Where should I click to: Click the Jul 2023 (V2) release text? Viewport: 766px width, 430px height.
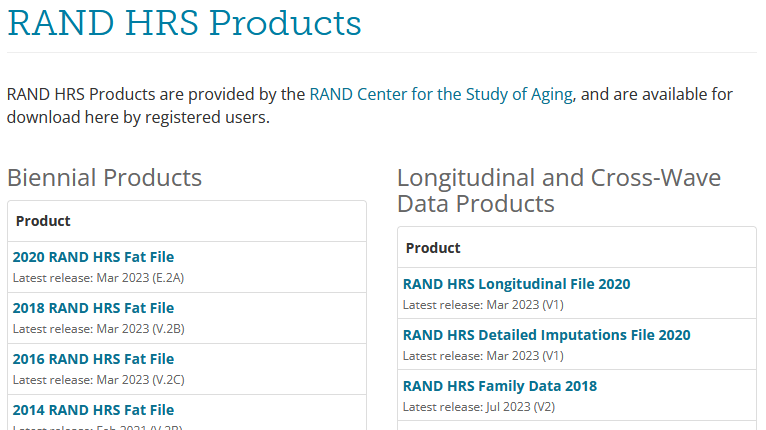click(x=478, y=406)
